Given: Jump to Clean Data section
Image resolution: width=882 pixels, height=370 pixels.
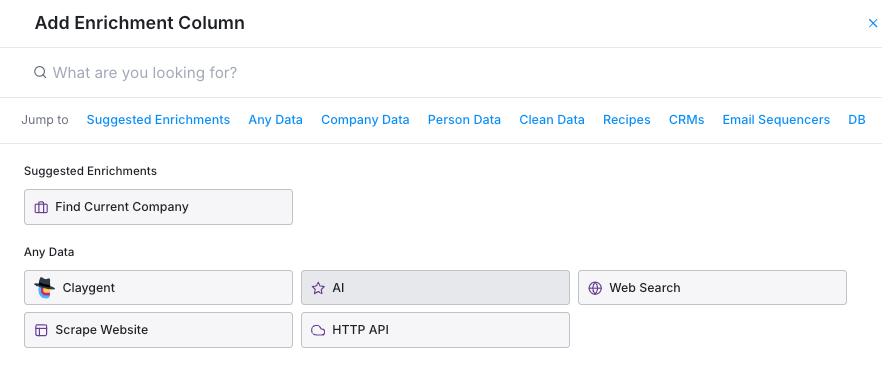Looking at the screenshot, I should [x=552, y=120].
